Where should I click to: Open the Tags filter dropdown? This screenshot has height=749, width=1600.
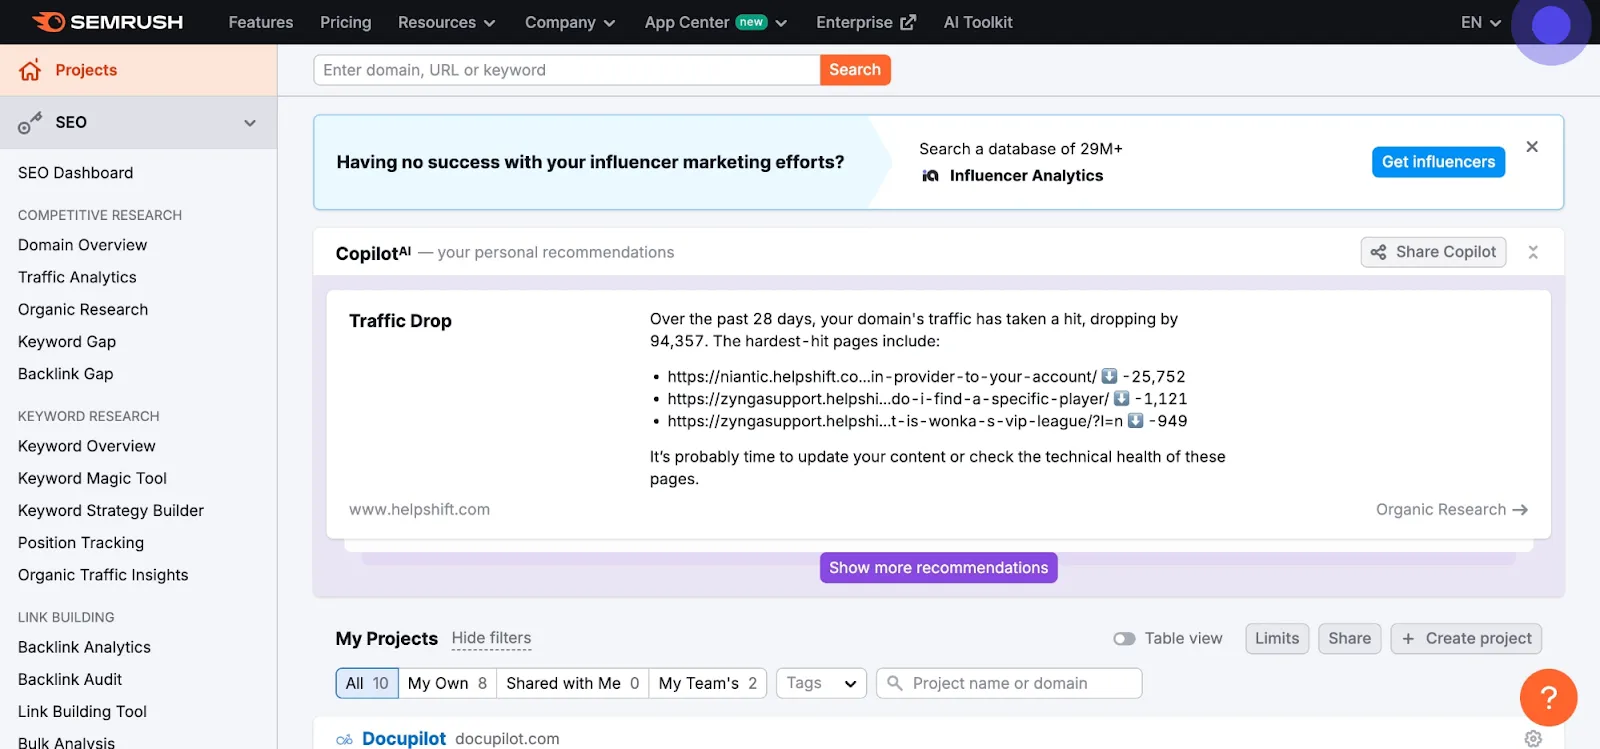pos(821,683)
